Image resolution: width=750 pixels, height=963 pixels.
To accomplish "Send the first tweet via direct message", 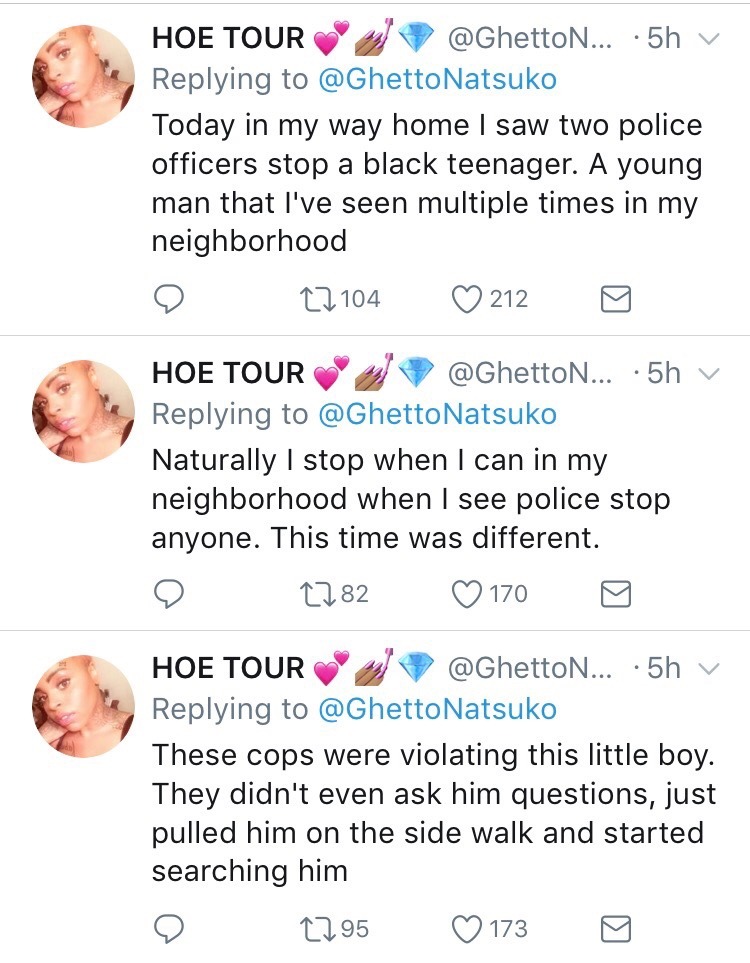I will (x=615, y=298).
